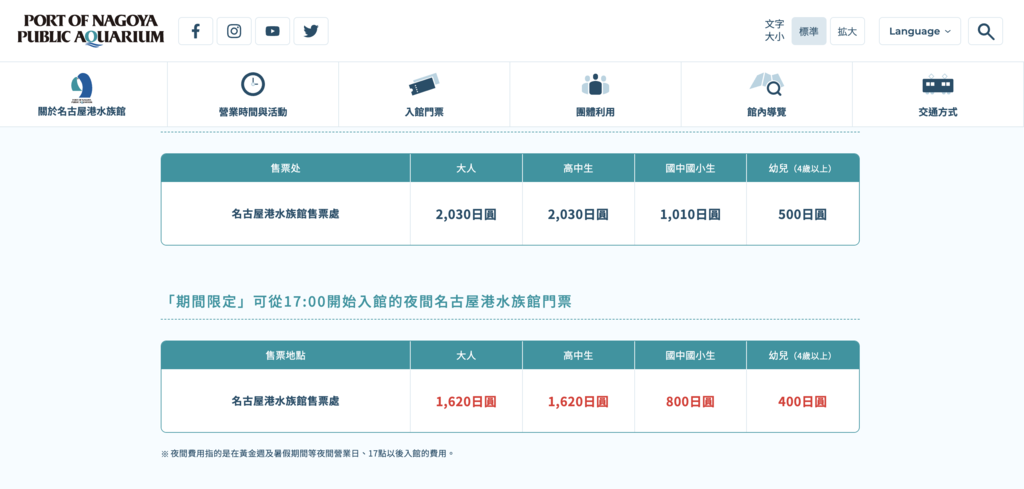The image size is (1024, 489).
Task: Click 高中生 price 2,030日圓 in first table
Action: click(x=578, y=214)
